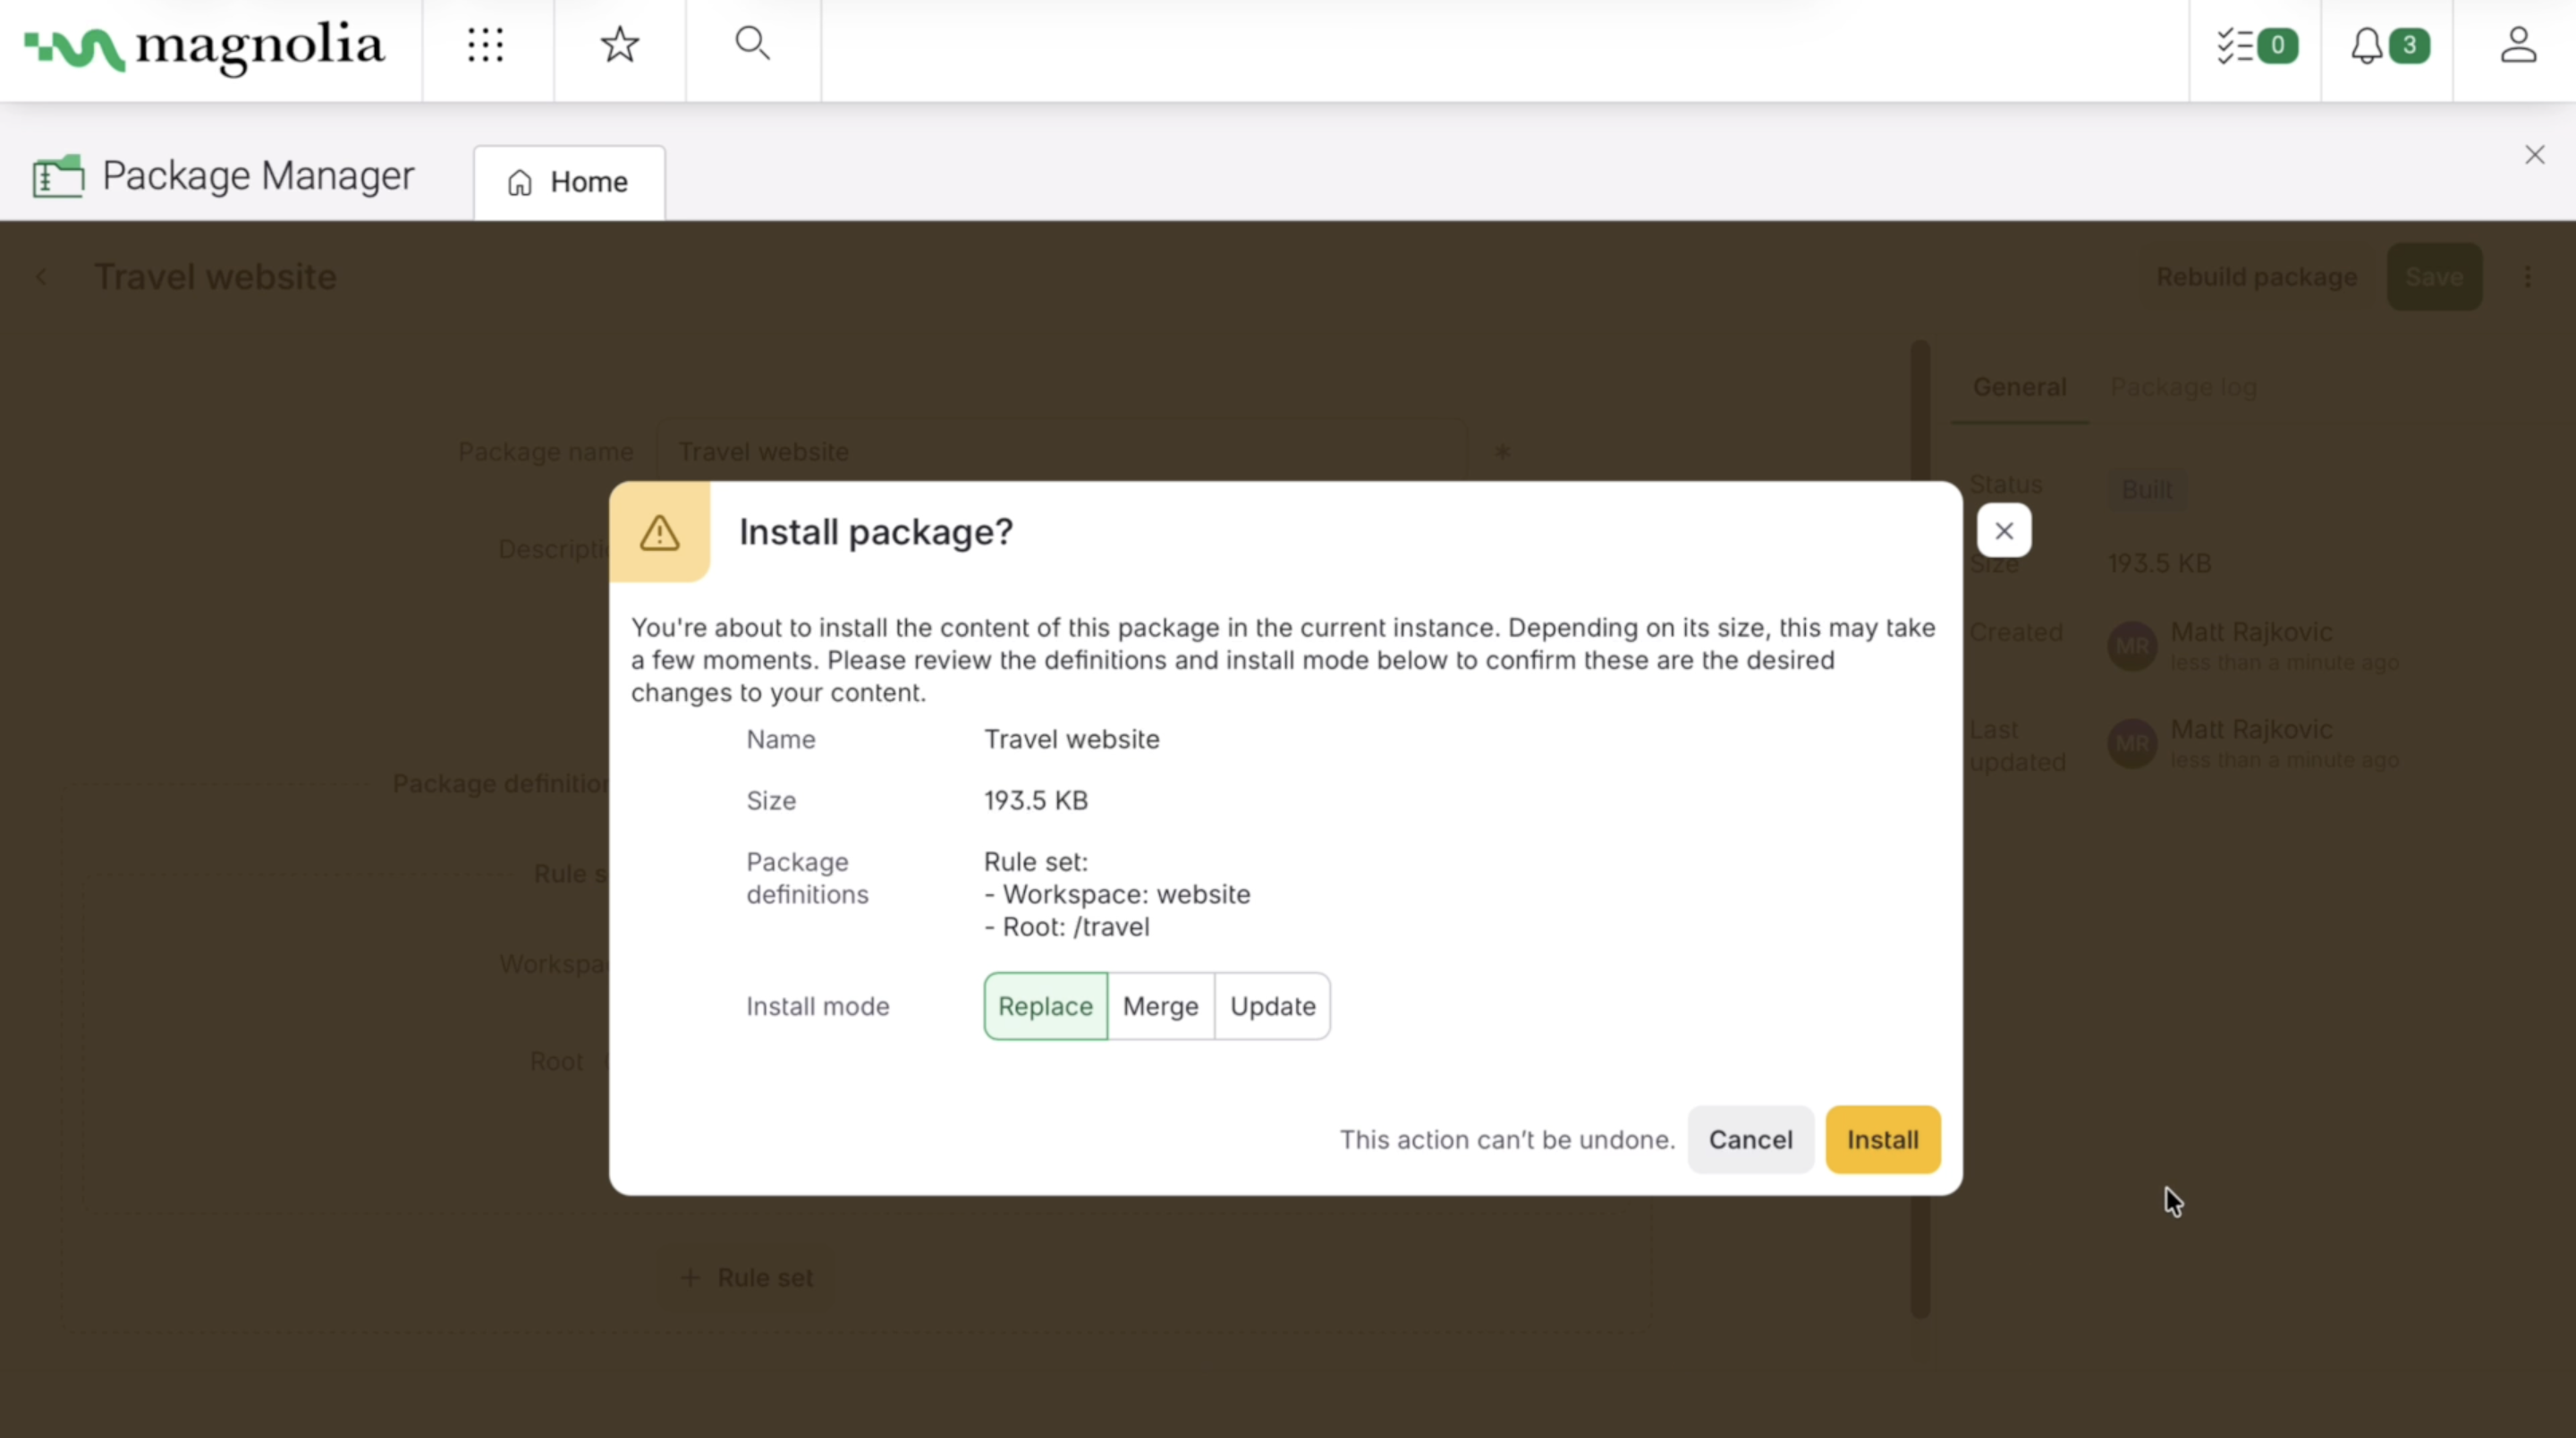Image resolution: width=2576 pixels, height=1438 pixels.
Task: Click Matt Rajkovic's avatar
Action: click(2133, 646)
